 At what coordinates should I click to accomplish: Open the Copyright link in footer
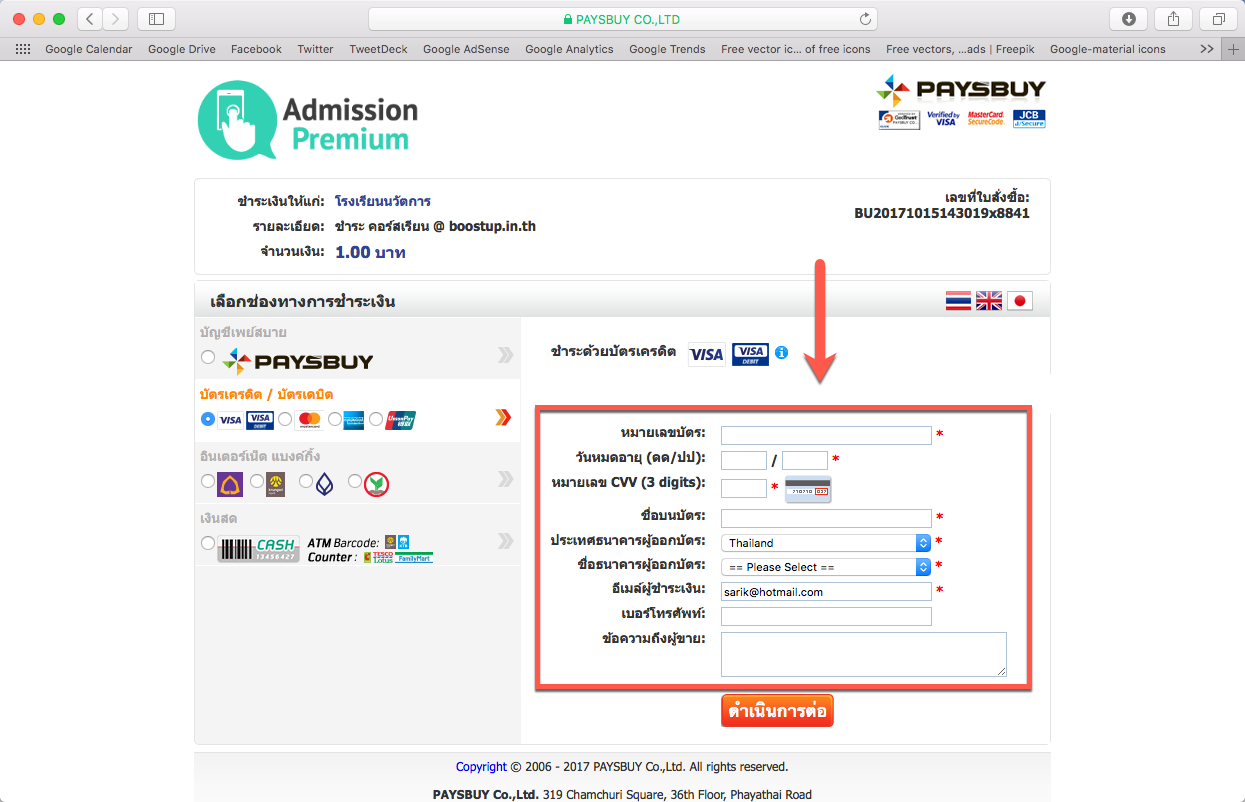click(x=481, y=767)
